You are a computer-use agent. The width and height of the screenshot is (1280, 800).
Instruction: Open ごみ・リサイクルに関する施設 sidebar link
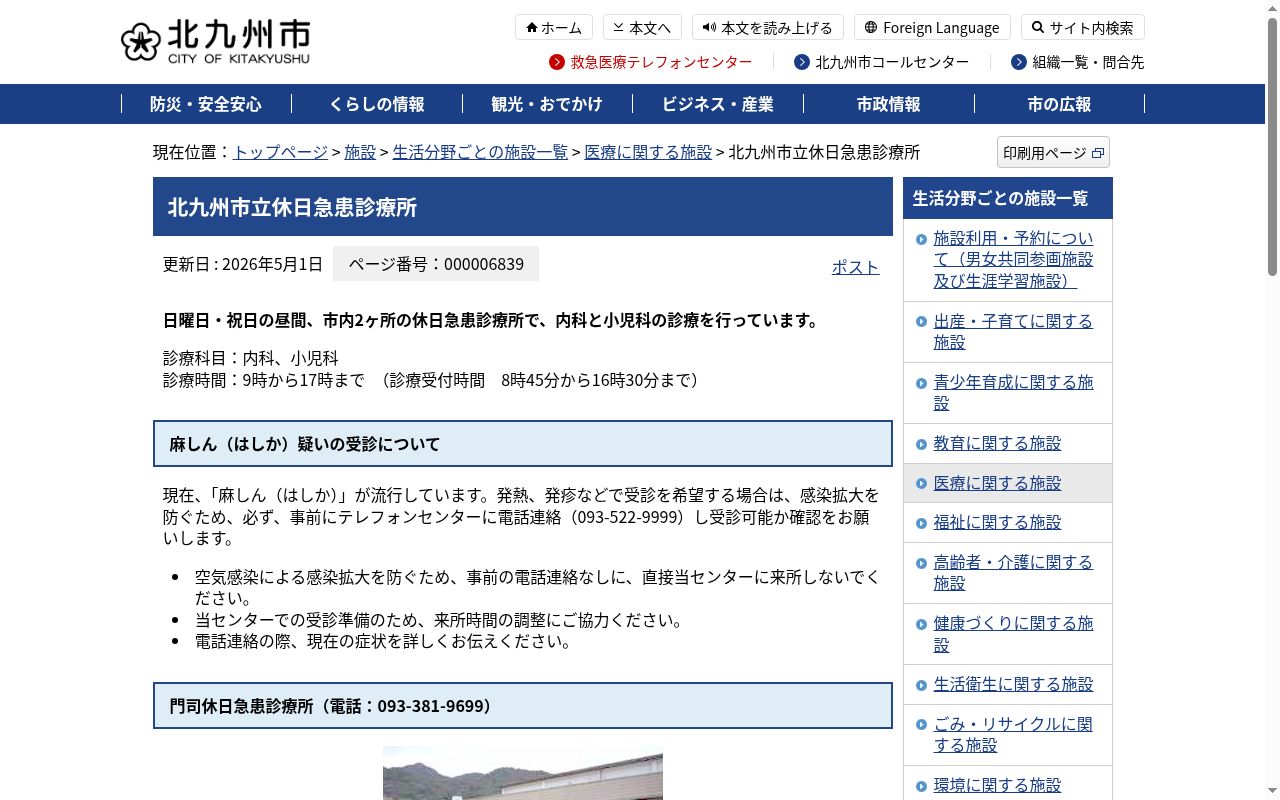(x=1014, y=735)
